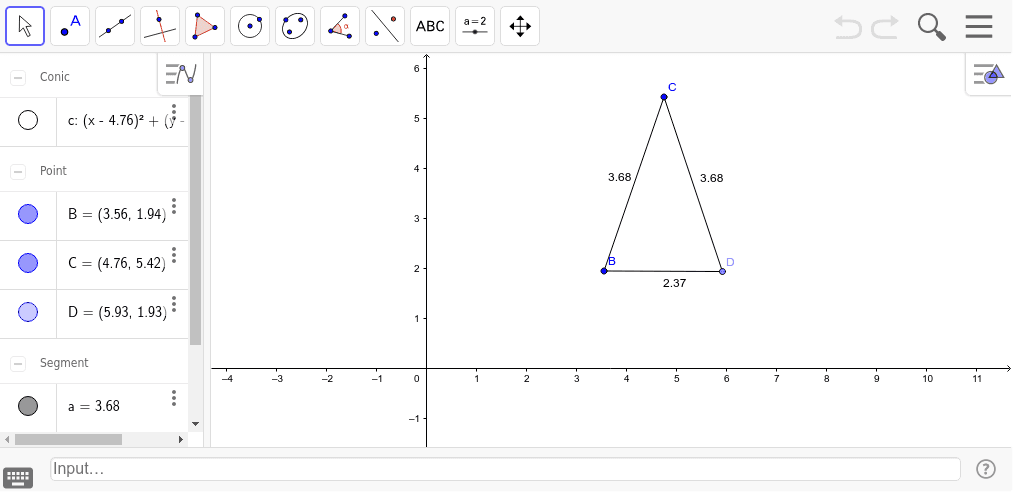Open options menu for point B
The width and height of the screenshot is (1013, 492).
pos(174,206)
